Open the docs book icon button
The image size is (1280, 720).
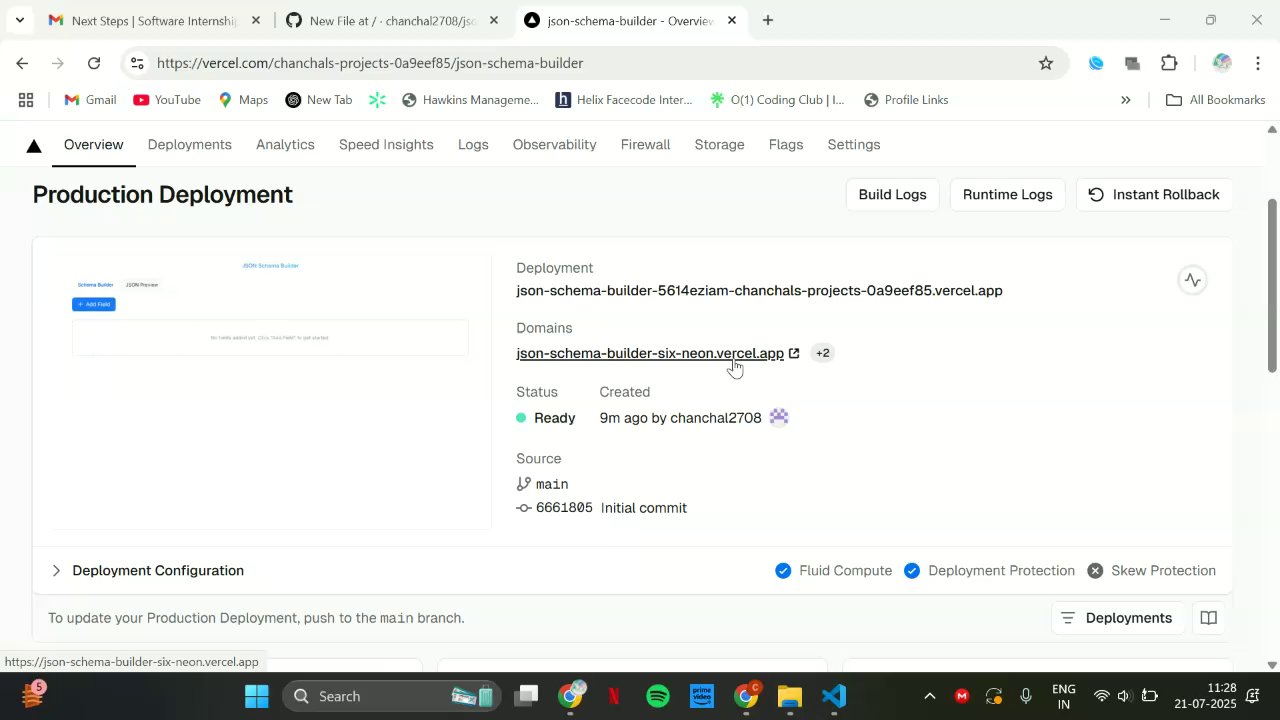[x=1208, y=618]
